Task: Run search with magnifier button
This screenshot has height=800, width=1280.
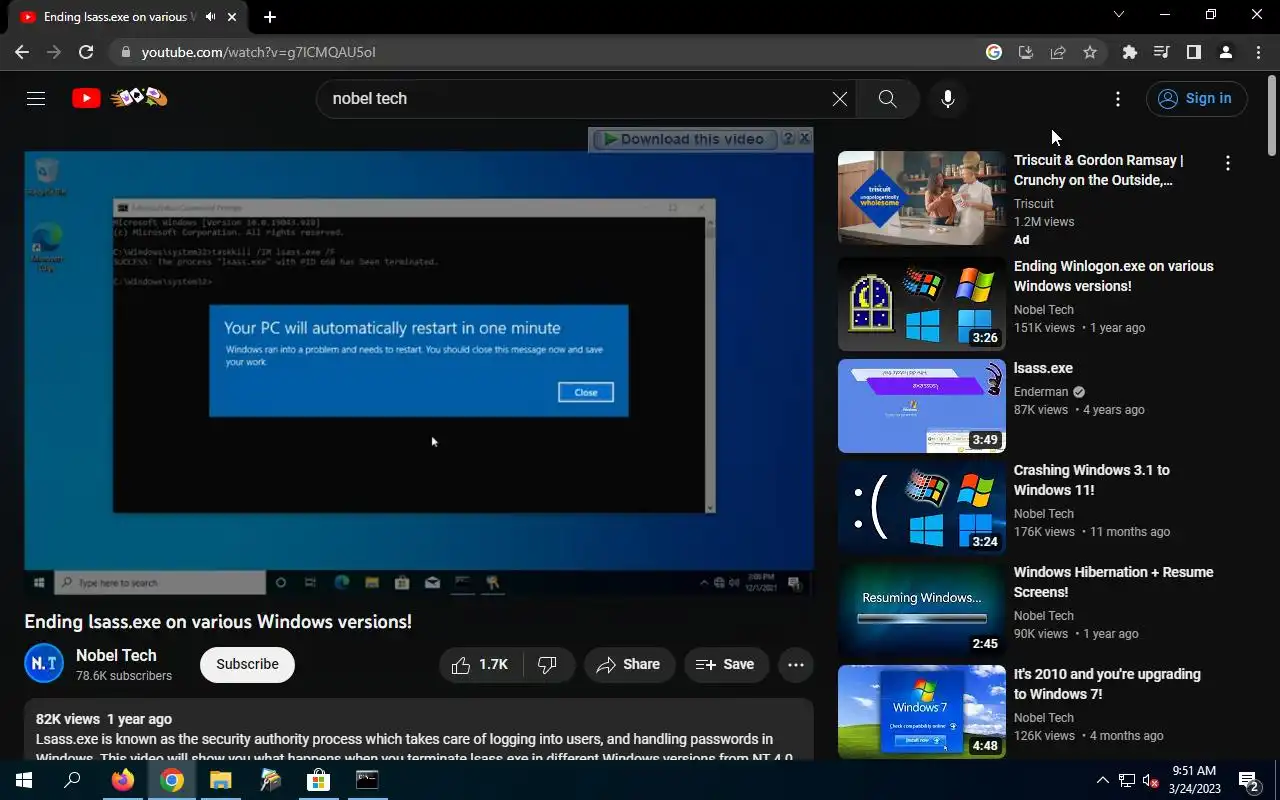Action: click(887, 99)
